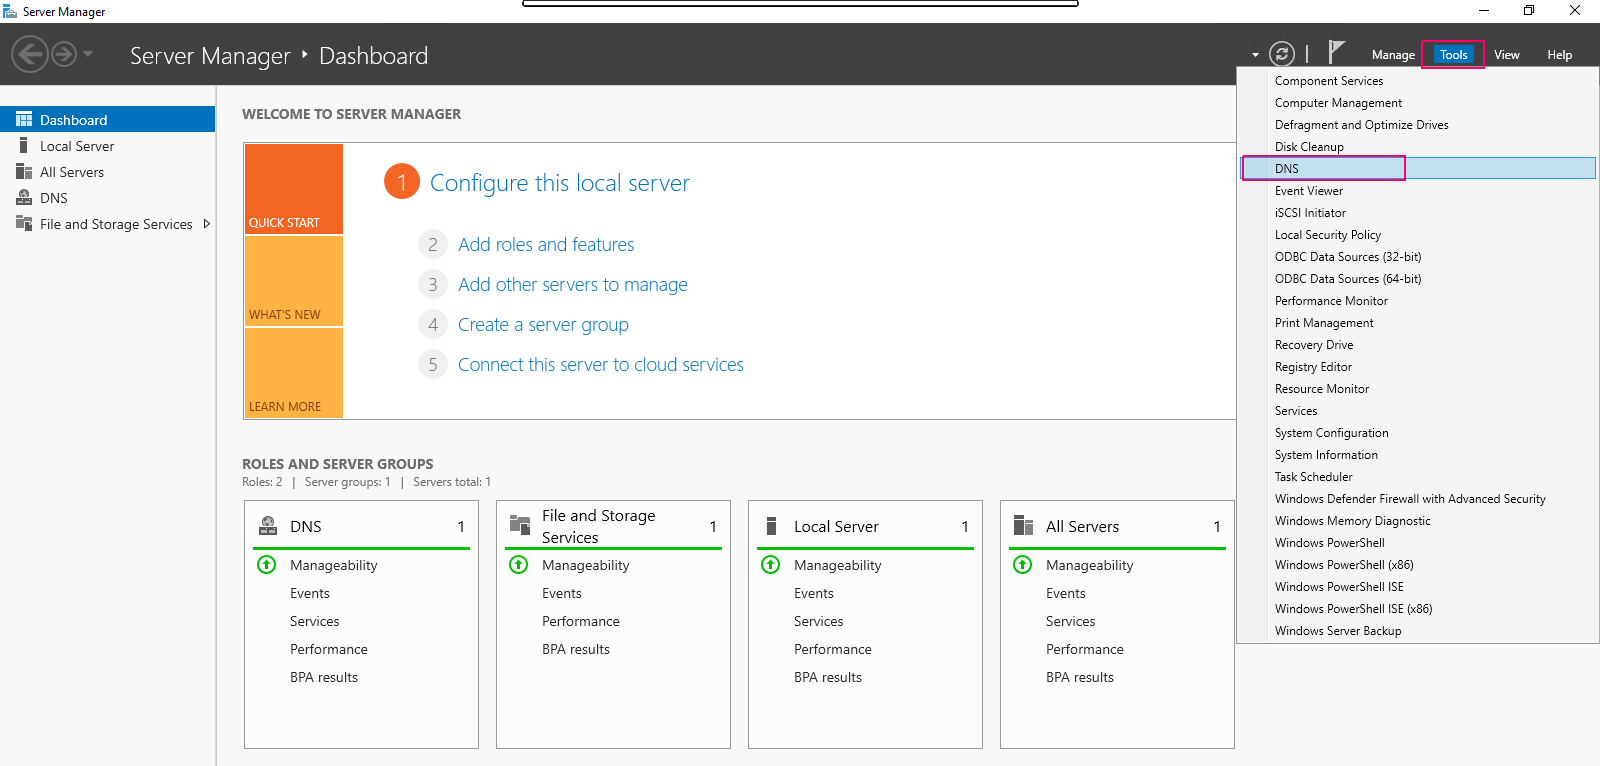
Task: Click Add other servers to manage
Action: pyautogui.click(x=573, y=284)
